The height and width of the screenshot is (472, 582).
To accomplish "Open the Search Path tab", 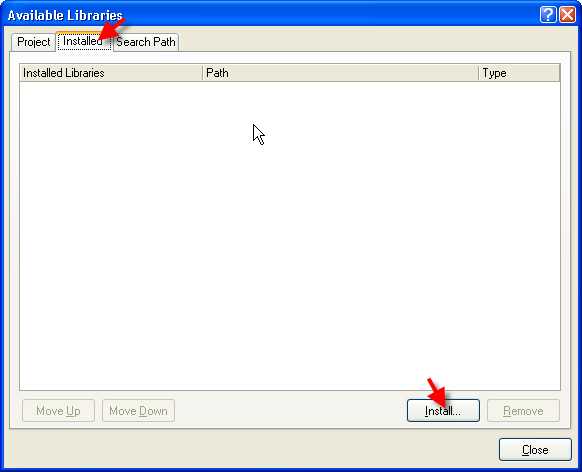I will click(146, 42).
